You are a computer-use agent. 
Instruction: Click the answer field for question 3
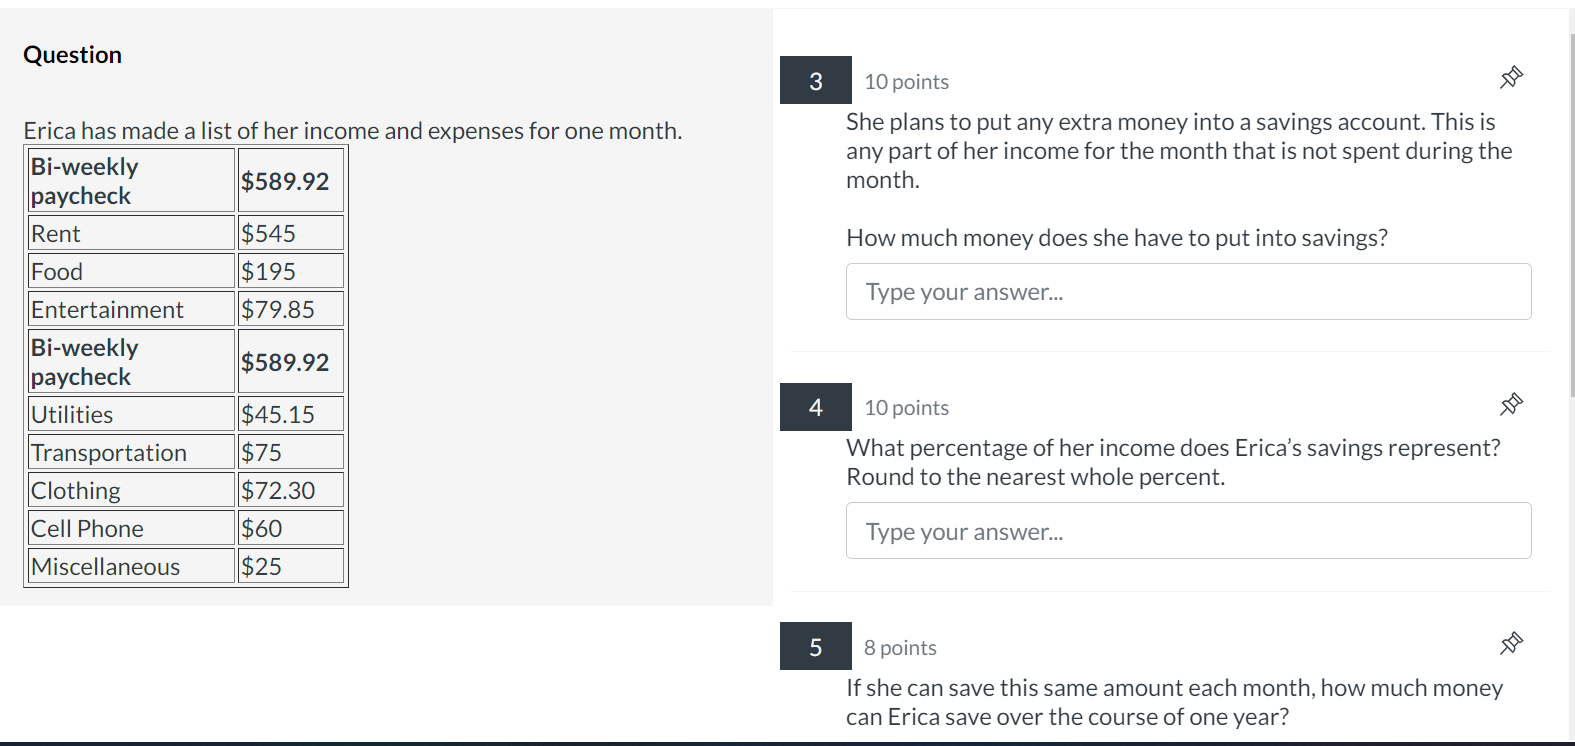[1188, 291]
